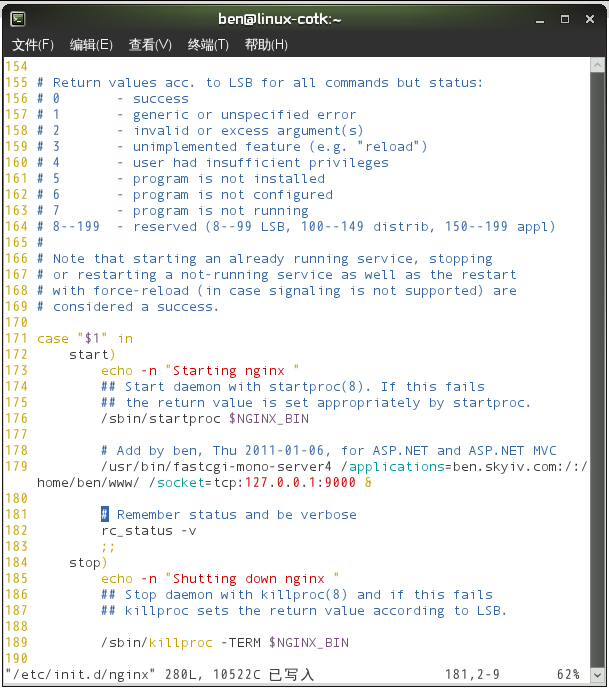Click the window title 'ben@linux-cotk:~'
Viewport: 609px width, 689px height.
(x=280, y=19)
